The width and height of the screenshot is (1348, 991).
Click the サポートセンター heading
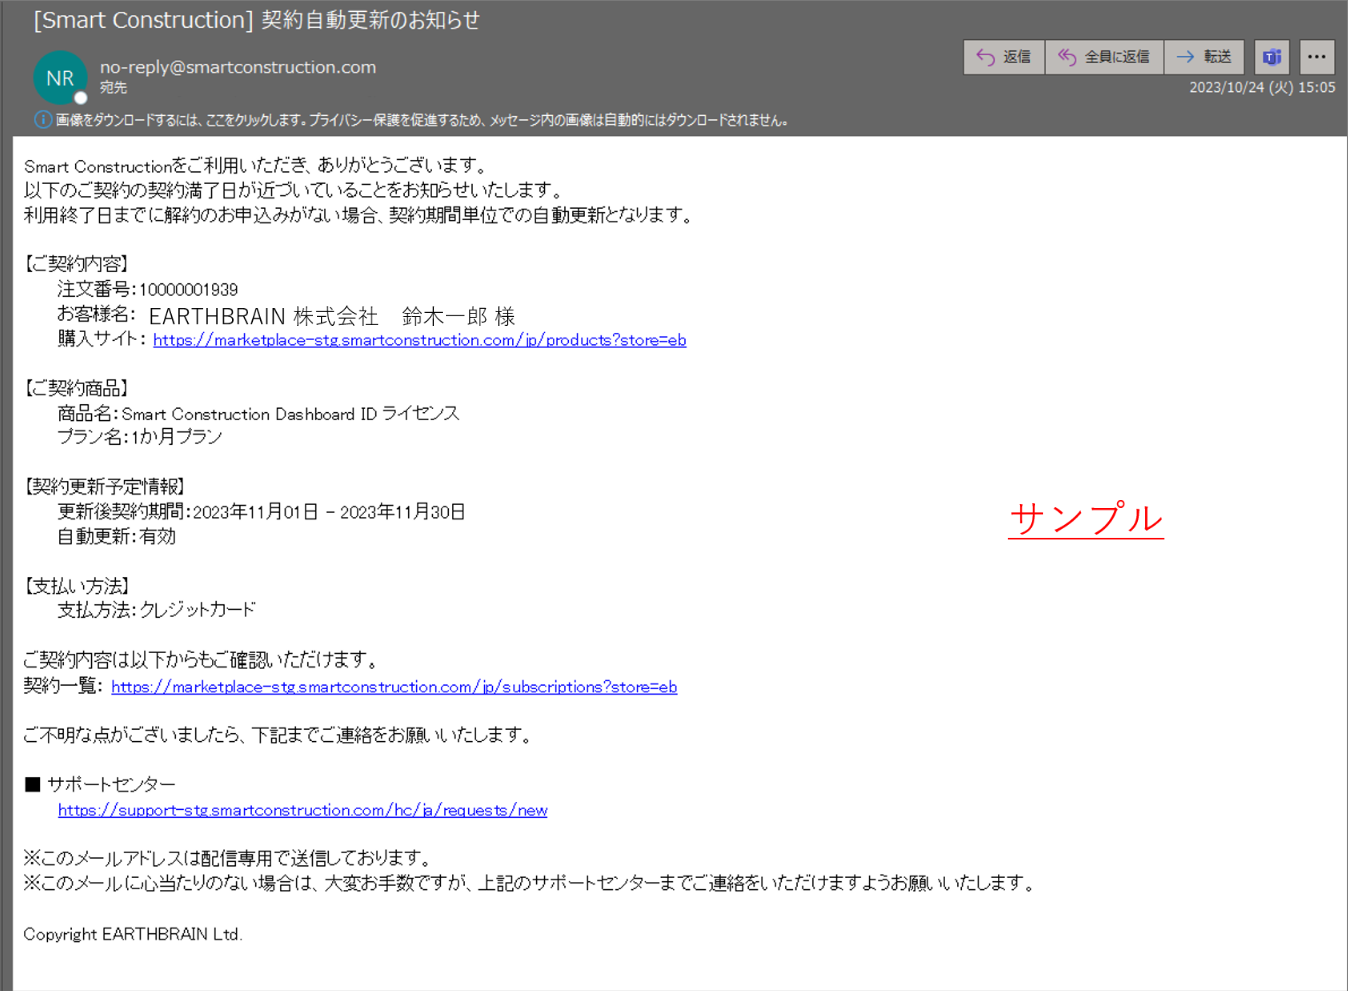click(x=111, y=785)
